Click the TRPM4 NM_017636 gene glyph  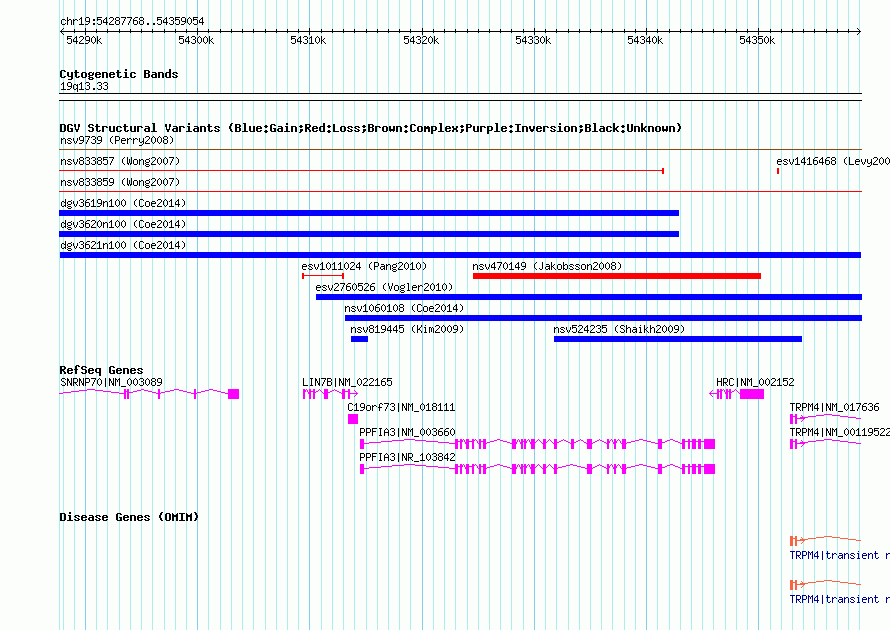pos(825,419)
